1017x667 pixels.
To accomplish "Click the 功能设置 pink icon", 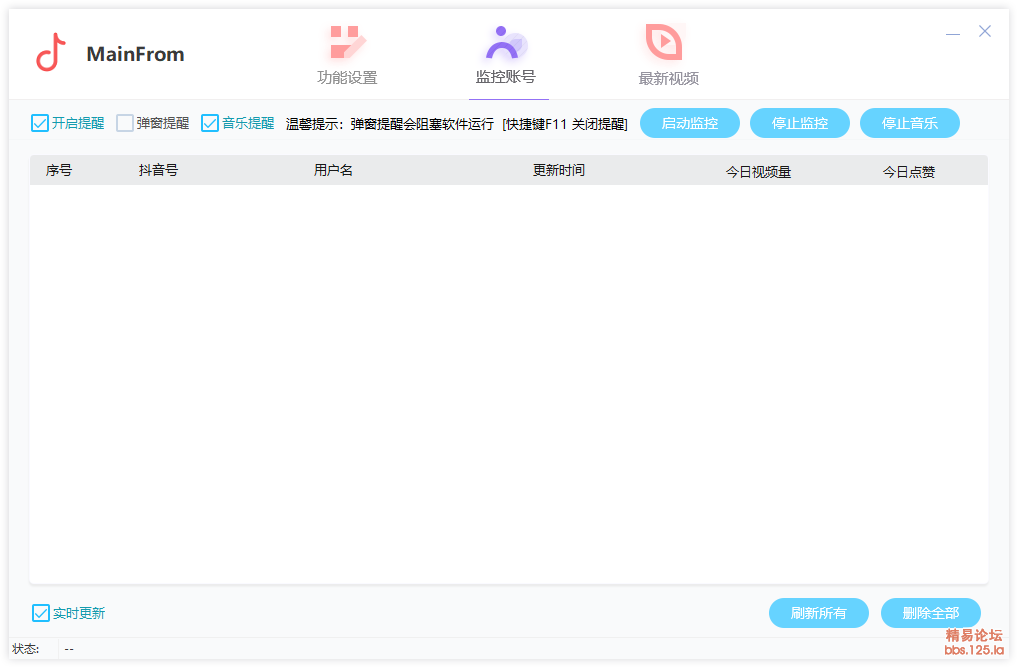I will click(347, 43).
